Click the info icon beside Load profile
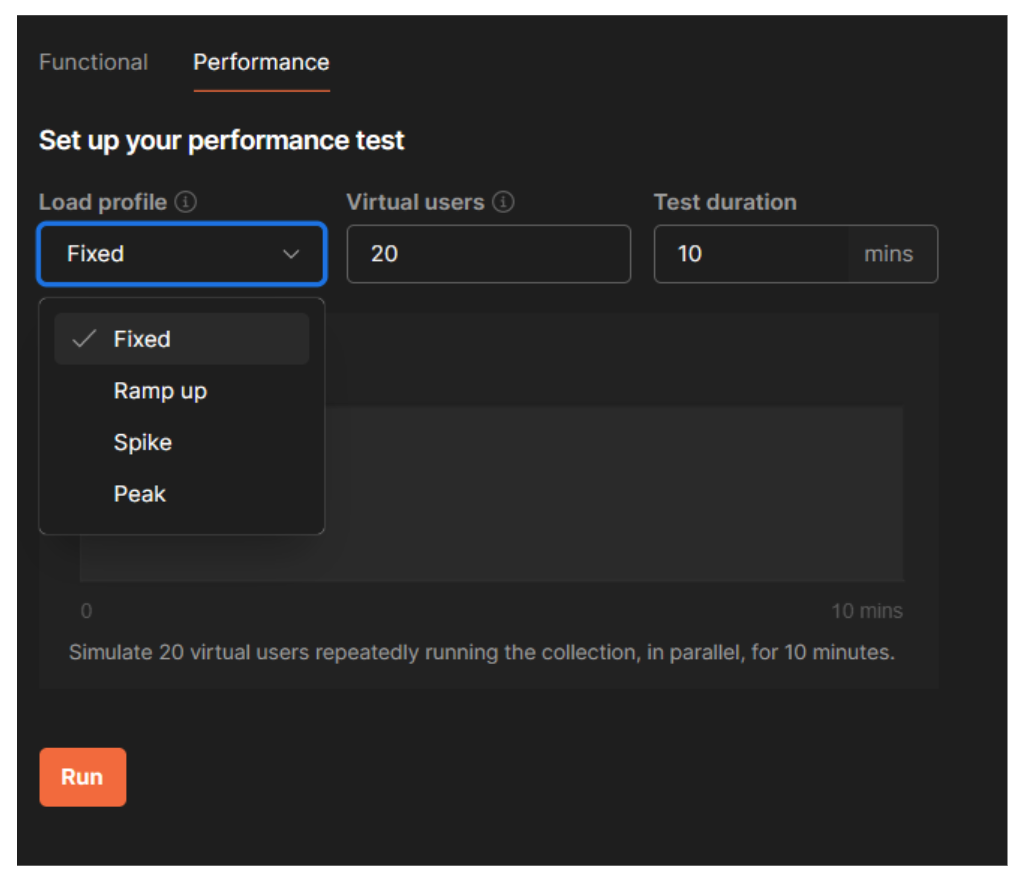The width and height of the screenshot is (1022, 880). tap(186, 202)
